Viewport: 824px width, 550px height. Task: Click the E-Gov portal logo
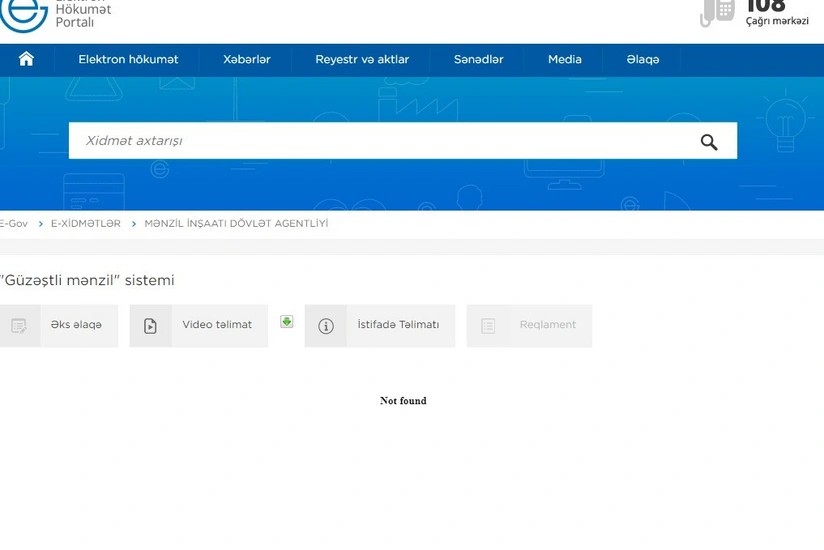pos(24,14)
